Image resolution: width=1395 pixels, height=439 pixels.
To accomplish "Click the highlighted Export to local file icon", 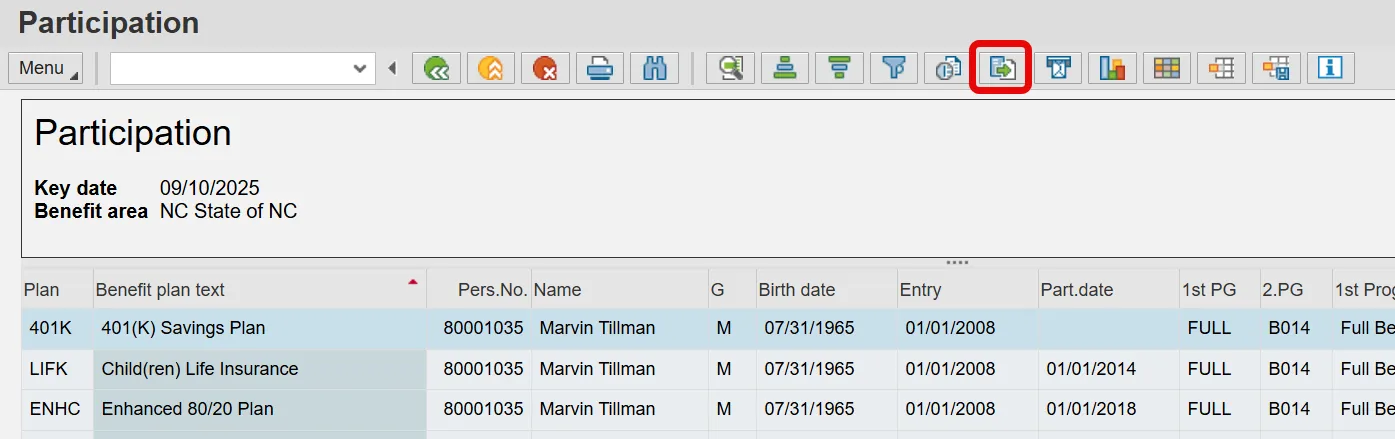I will [x=1002, y=68].
